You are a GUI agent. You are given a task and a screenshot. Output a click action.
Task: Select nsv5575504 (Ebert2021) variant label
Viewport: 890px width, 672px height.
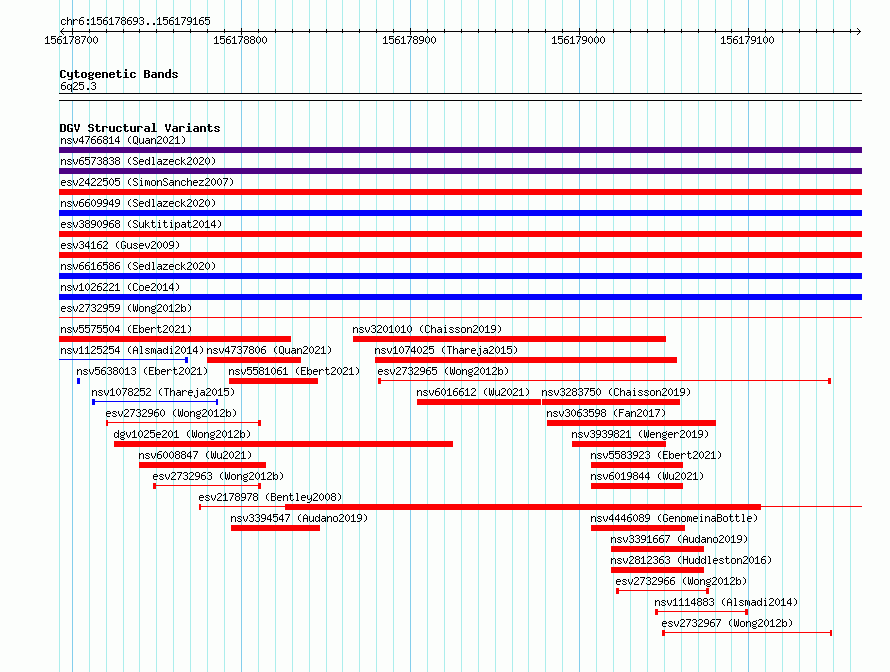click(x=126, y=329)
